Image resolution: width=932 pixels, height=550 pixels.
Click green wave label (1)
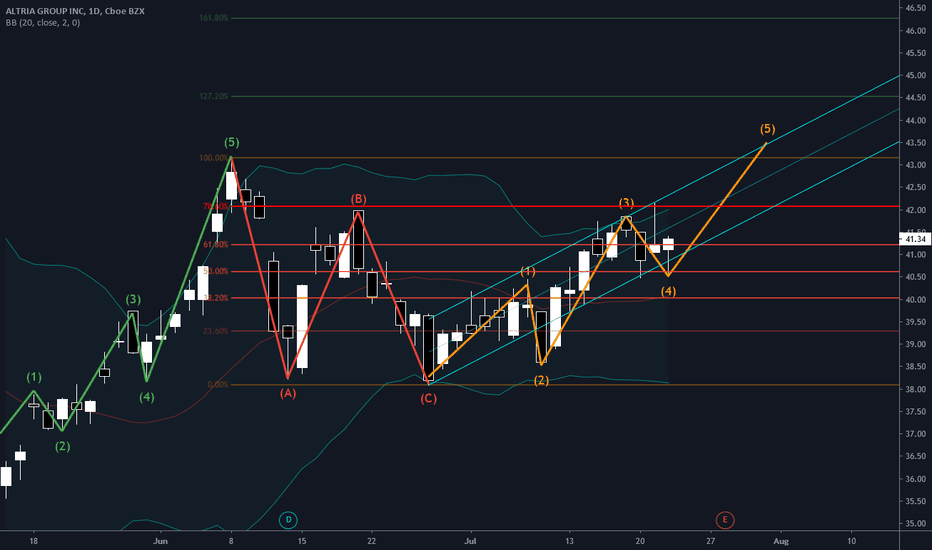[x=34, y=377]
